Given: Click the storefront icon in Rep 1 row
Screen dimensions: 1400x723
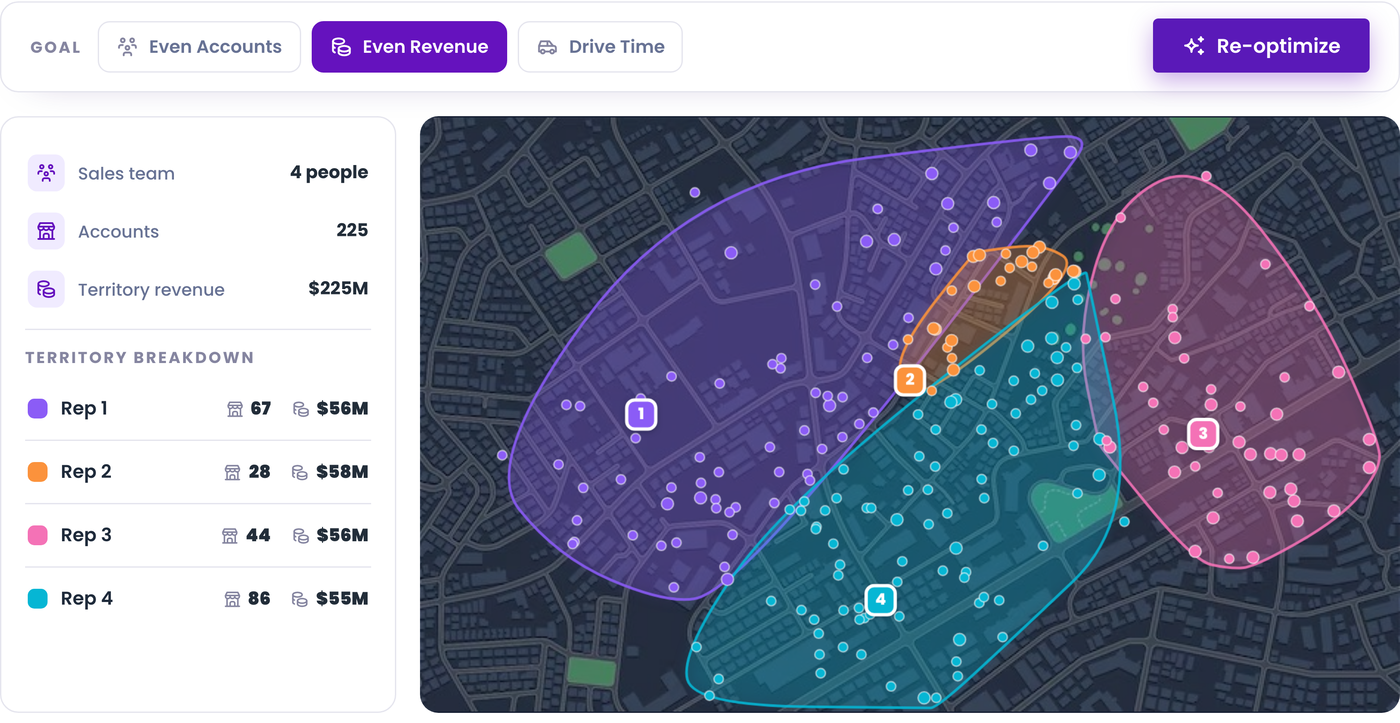Looking at the screenshot, I should point(235,409).
